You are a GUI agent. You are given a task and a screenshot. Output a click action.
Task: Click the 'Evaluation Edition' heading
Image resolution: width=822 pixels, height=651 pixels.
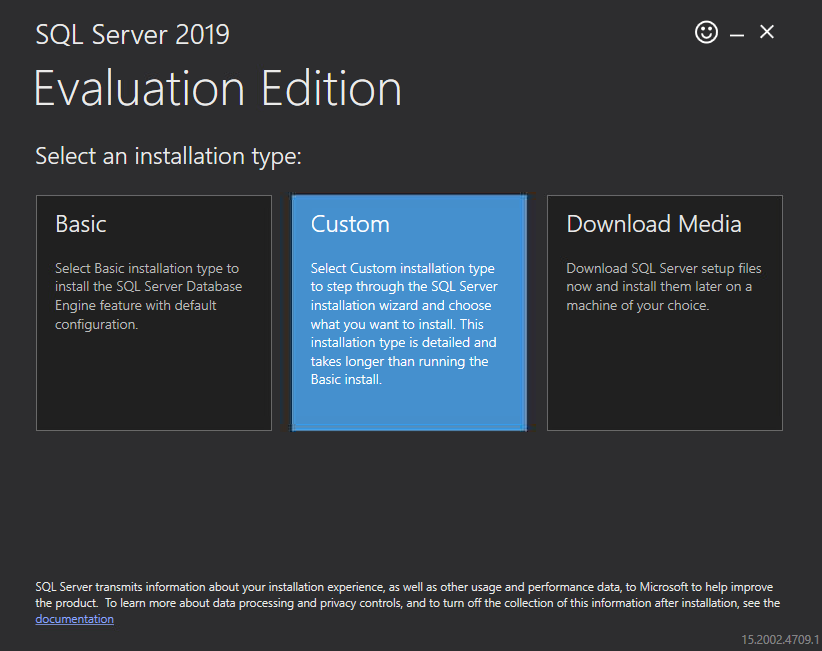pyautogui.click(x=218, y=88)
